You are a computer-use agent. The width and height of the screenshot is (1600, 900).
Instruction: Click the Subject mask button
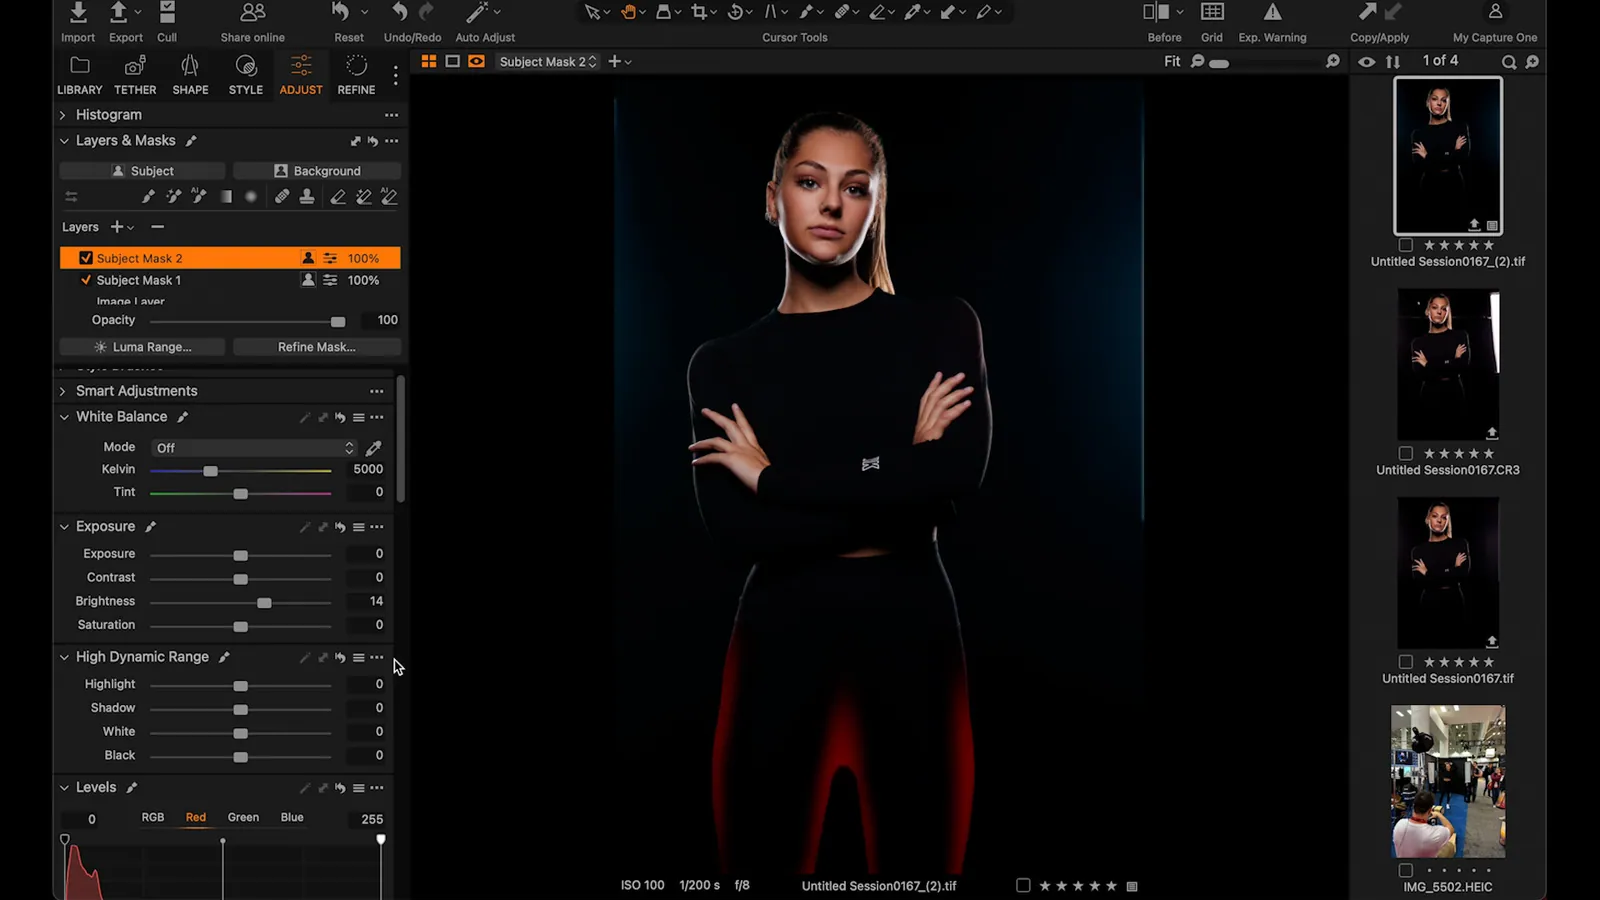[x=142, y=171]
